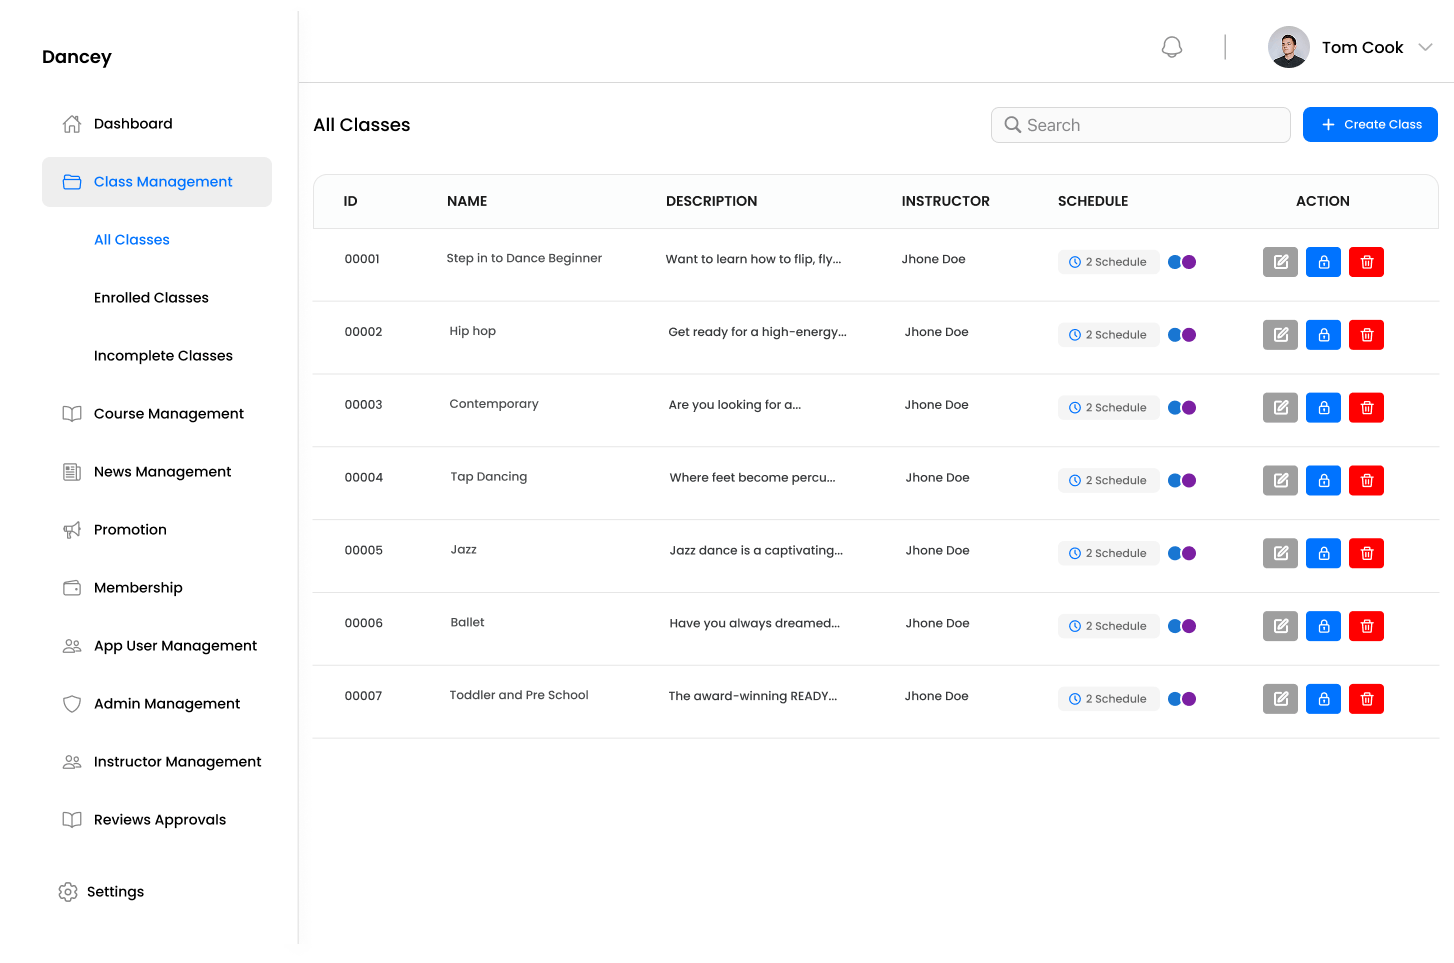Click the Settings gear icon
The width and height of the screenshot is (1454, 963).
pos(68,891)
